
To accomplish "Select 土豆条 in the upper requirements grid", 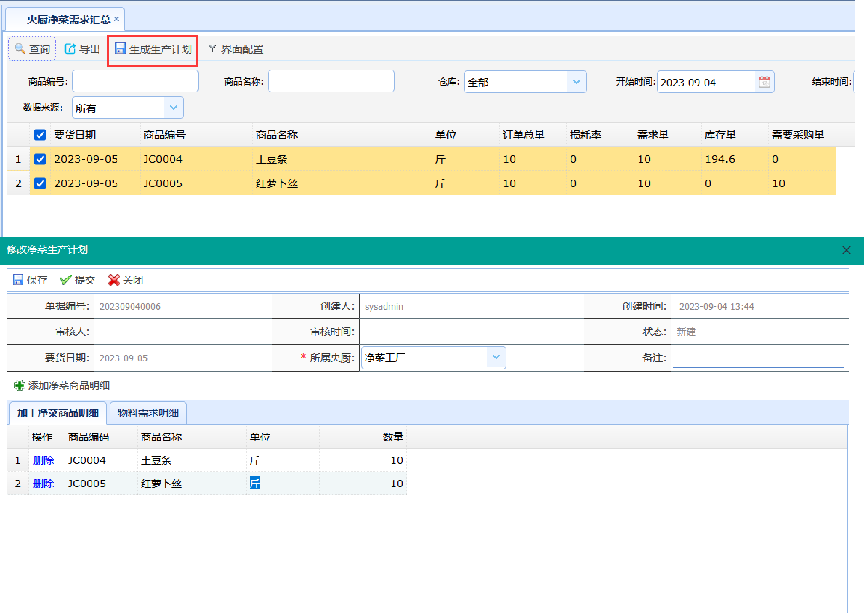I will (271, 159).
